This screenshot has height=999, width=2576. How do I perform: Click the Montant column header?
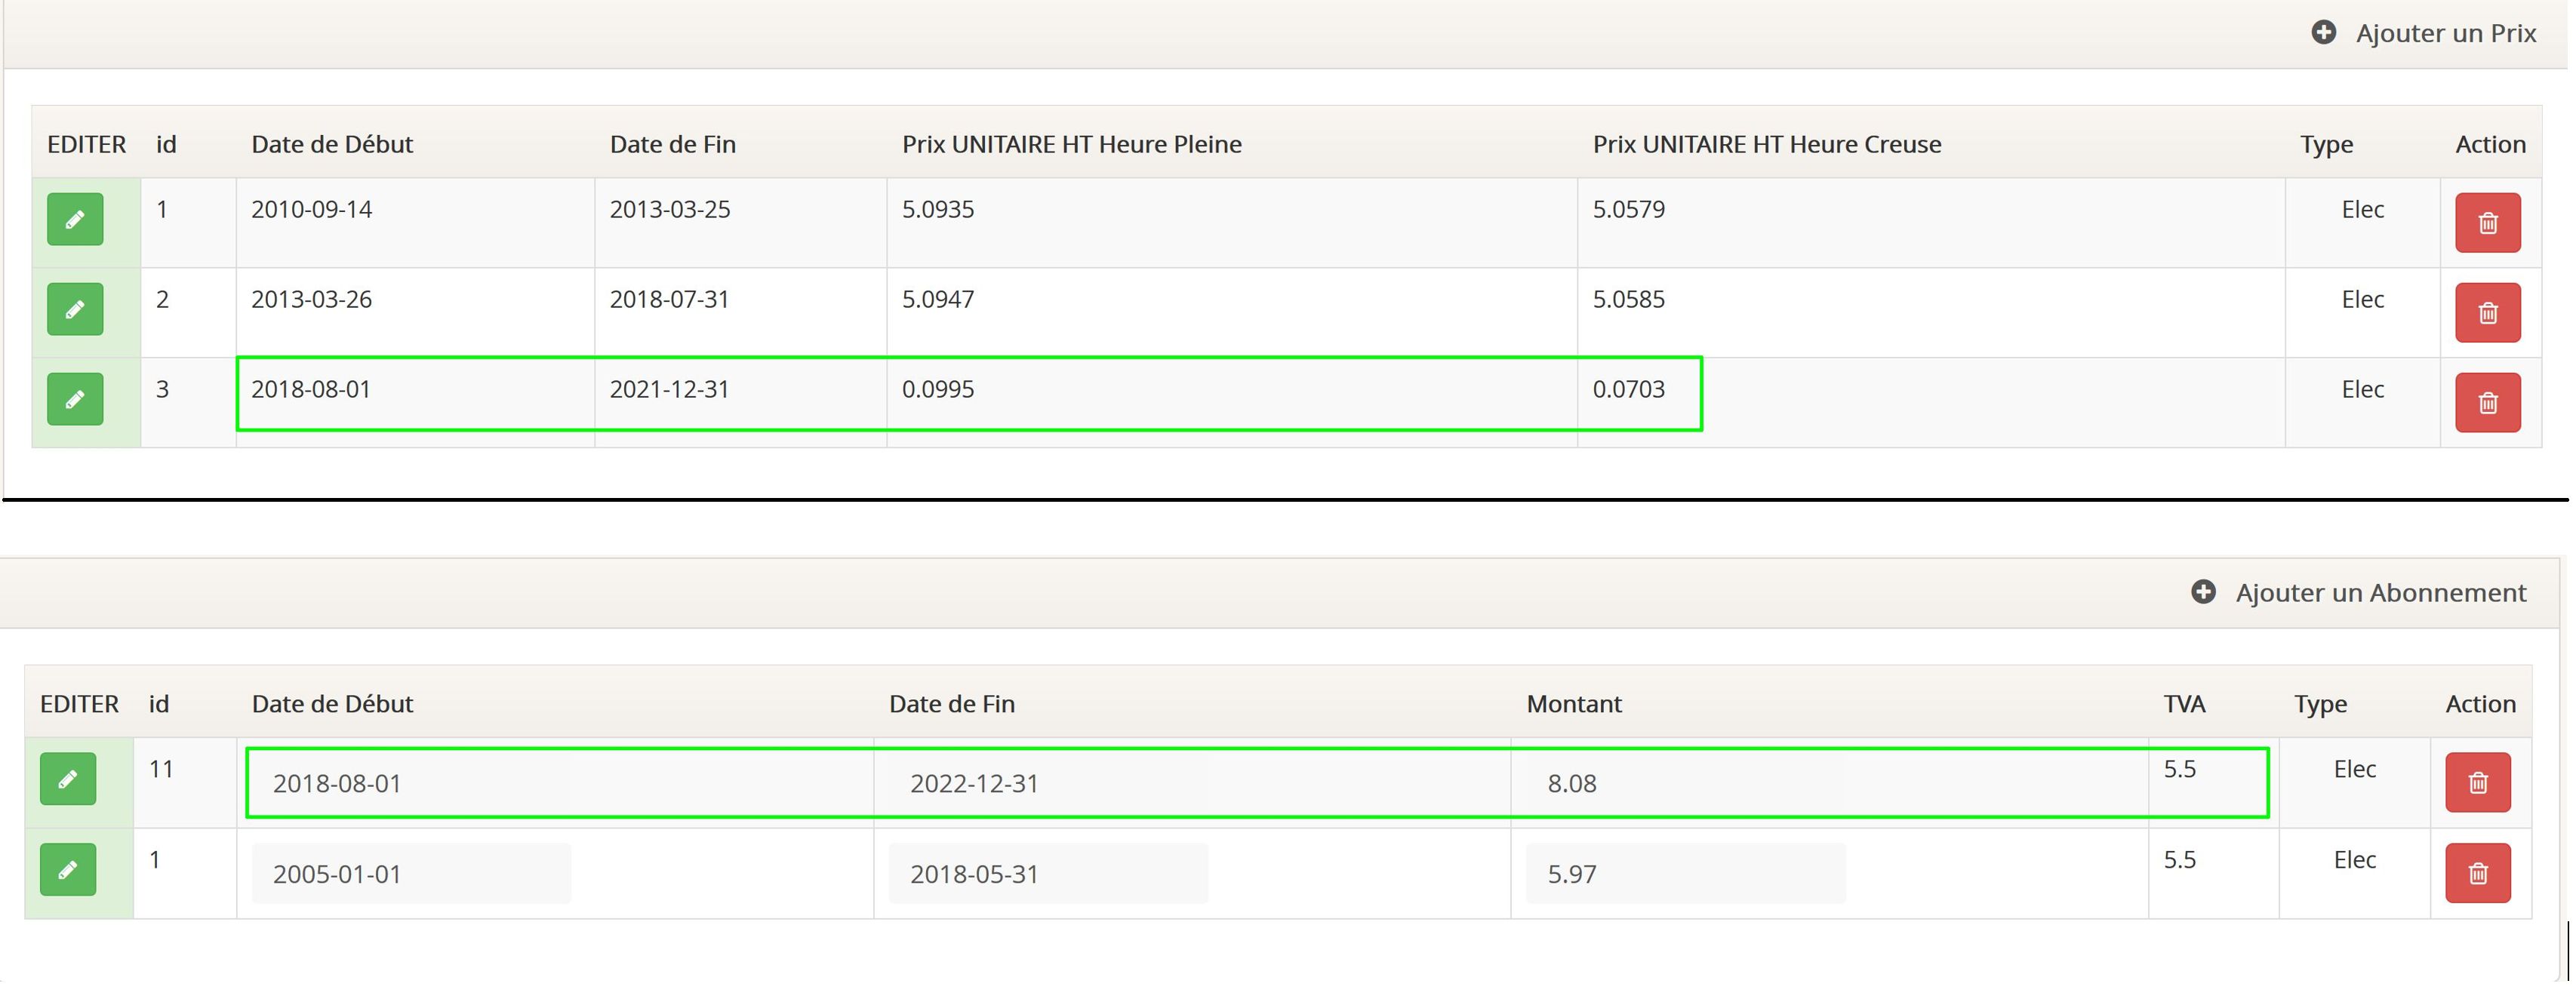(1574, 704)
